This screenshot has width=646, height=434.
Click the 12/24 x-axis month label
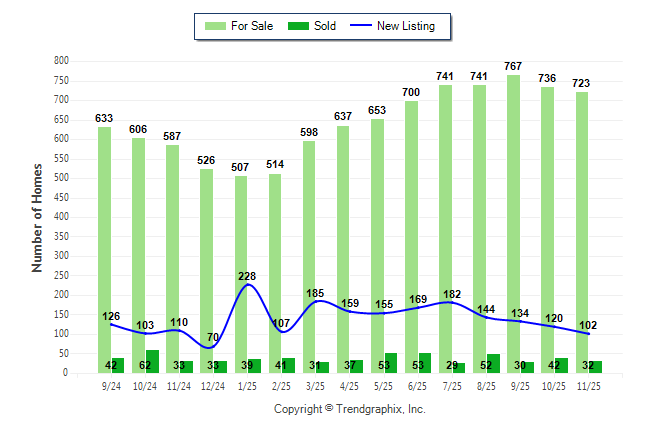click(x=213, y=386)
